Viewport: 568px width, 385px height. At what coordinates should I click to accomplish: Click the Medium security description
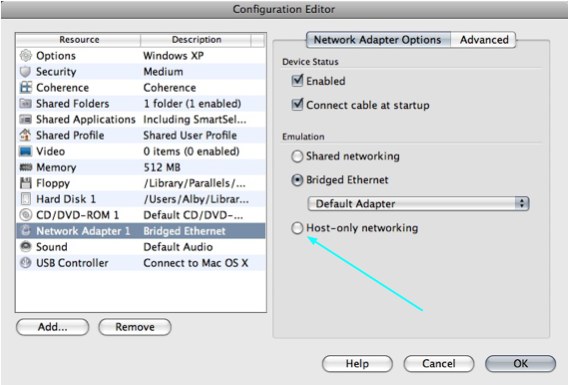[x=163, y=72]
